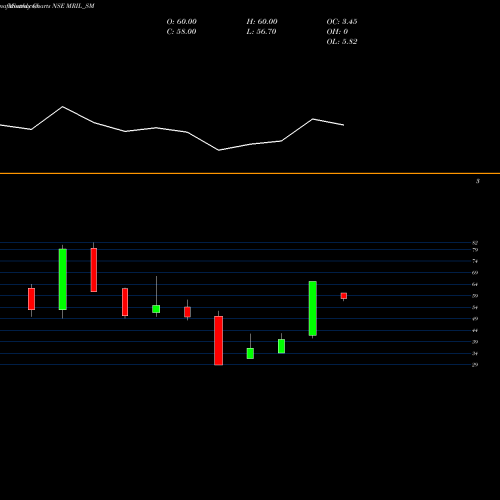Select the long red candlestick dropping to 29
This screenshot has height=500, width=500.
(x=219, y=341)
